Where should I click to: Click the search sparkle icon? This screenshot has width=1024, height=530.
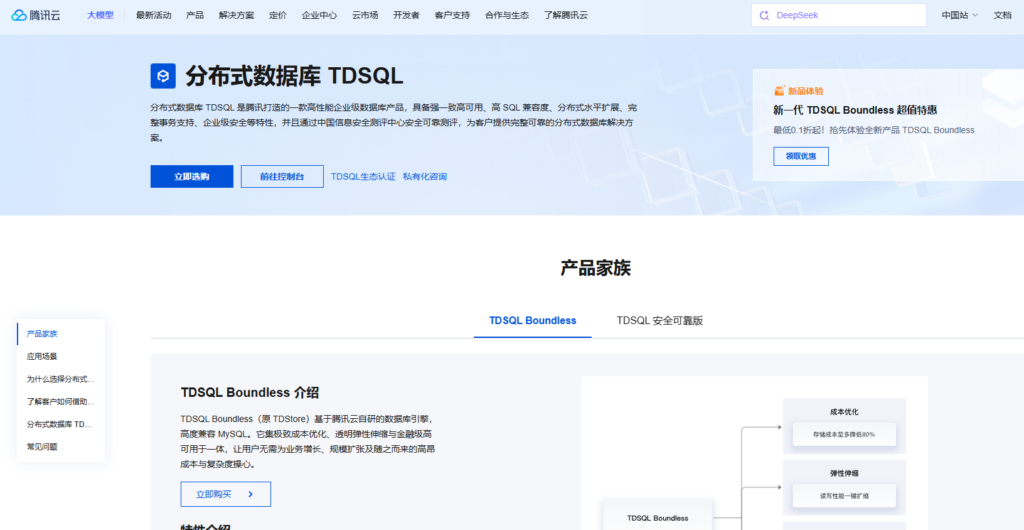764,15
